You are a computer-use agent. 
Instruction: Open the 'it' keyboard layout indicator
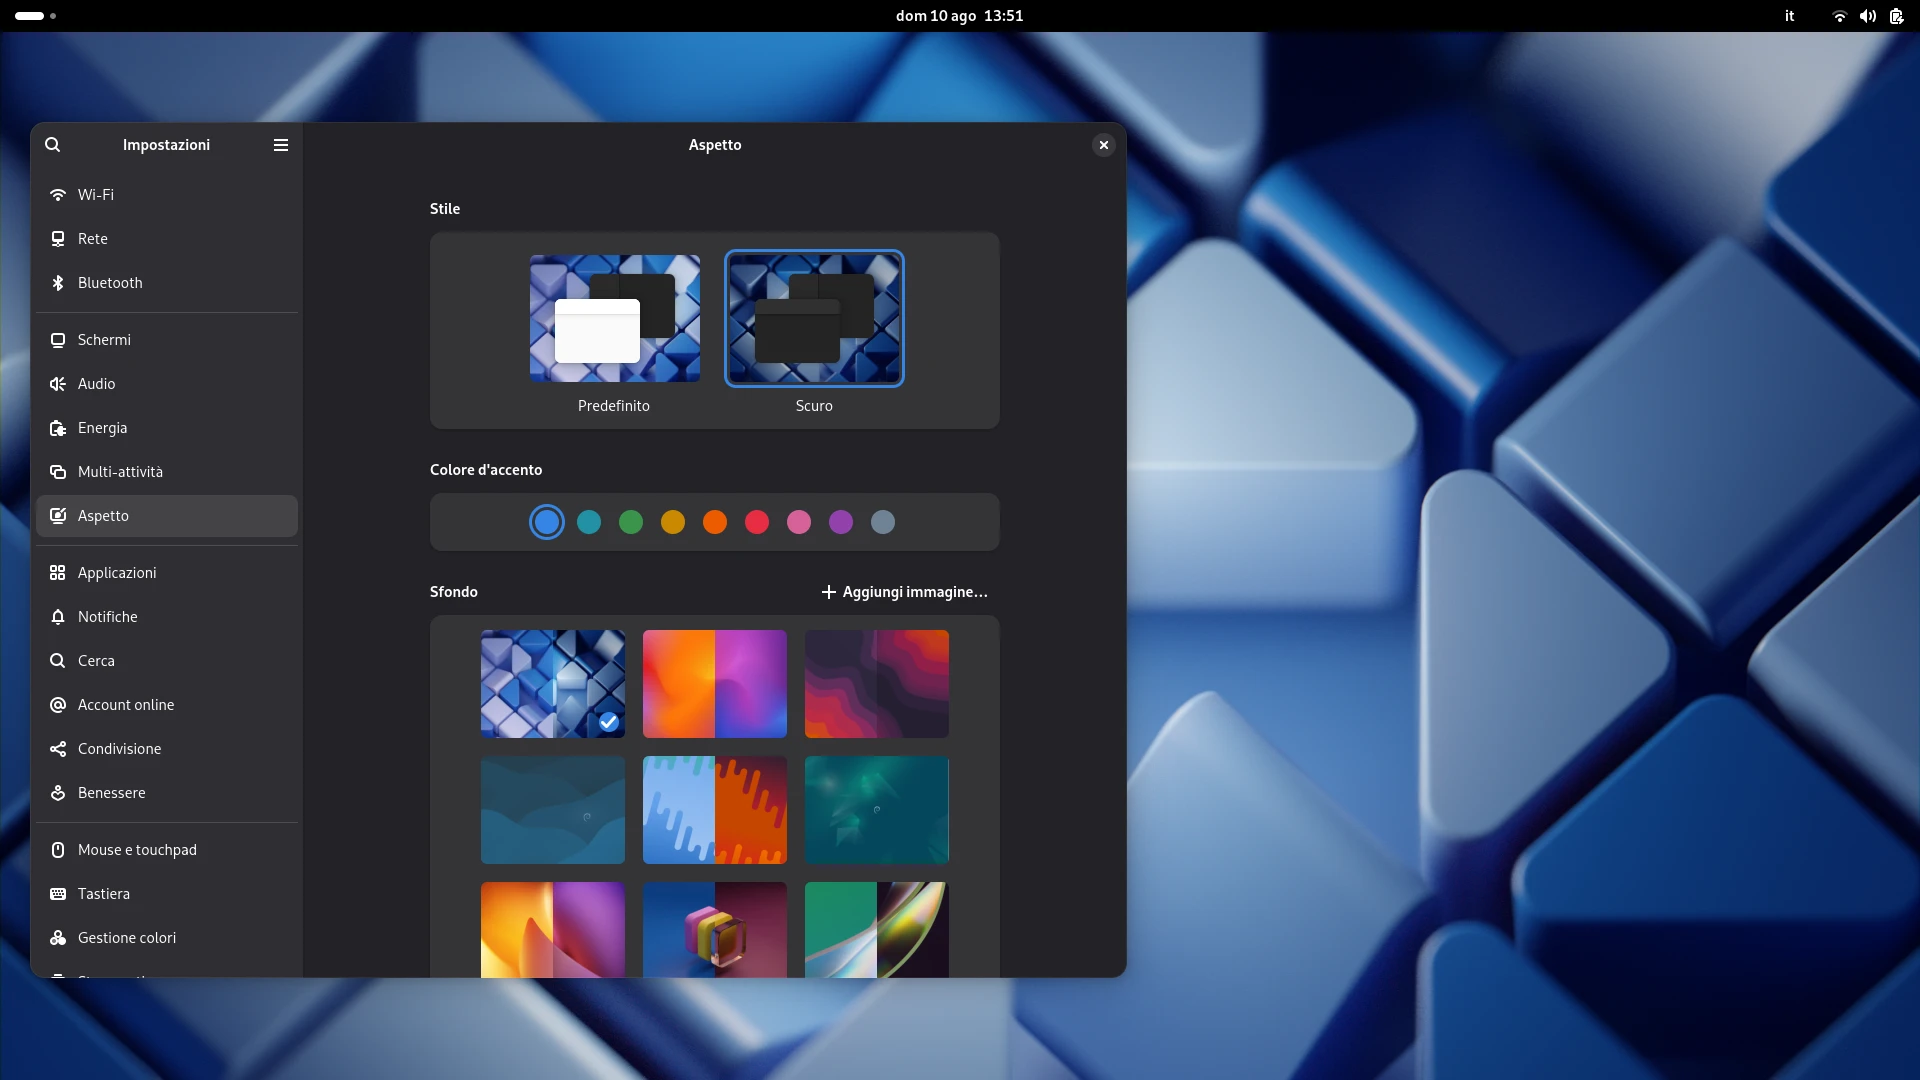1789,16
